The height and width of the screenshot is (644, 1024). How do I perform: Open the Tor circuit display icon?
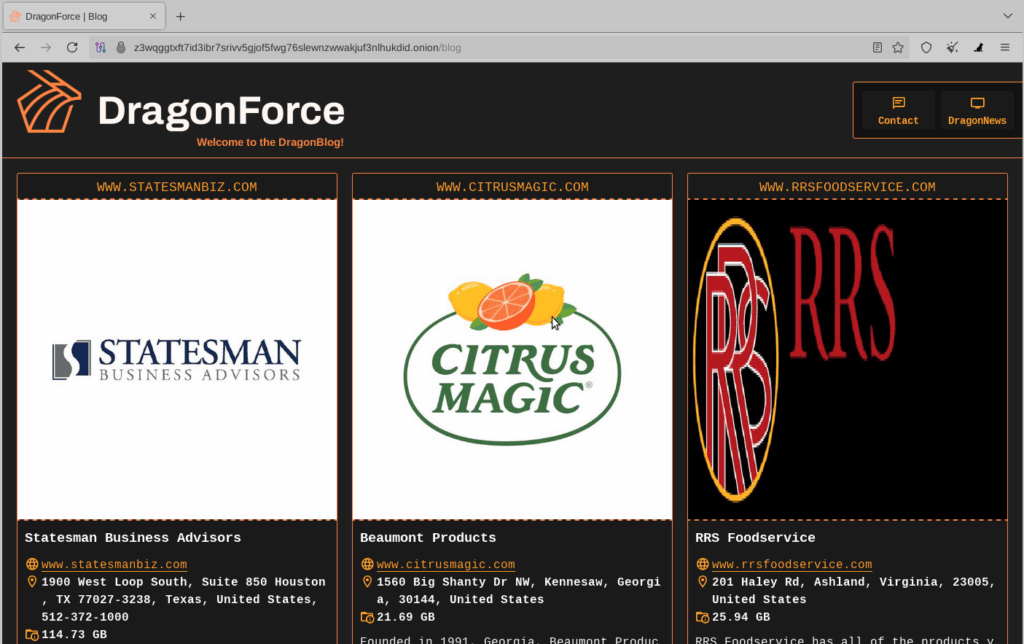[x=100, y=48]
